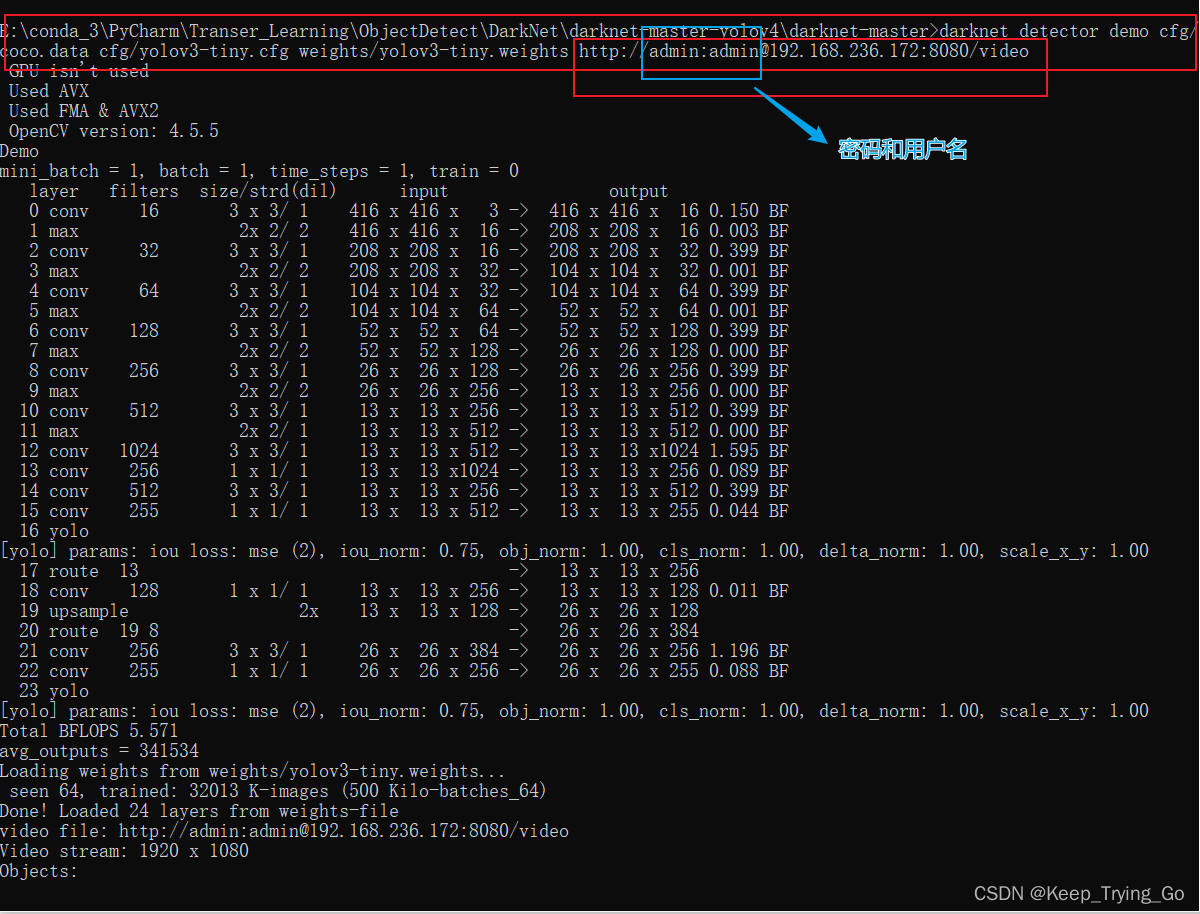Click the highlighted admin:admin credentials text
The width and height of the screenshot is (1200, 914).
[700, 51]
